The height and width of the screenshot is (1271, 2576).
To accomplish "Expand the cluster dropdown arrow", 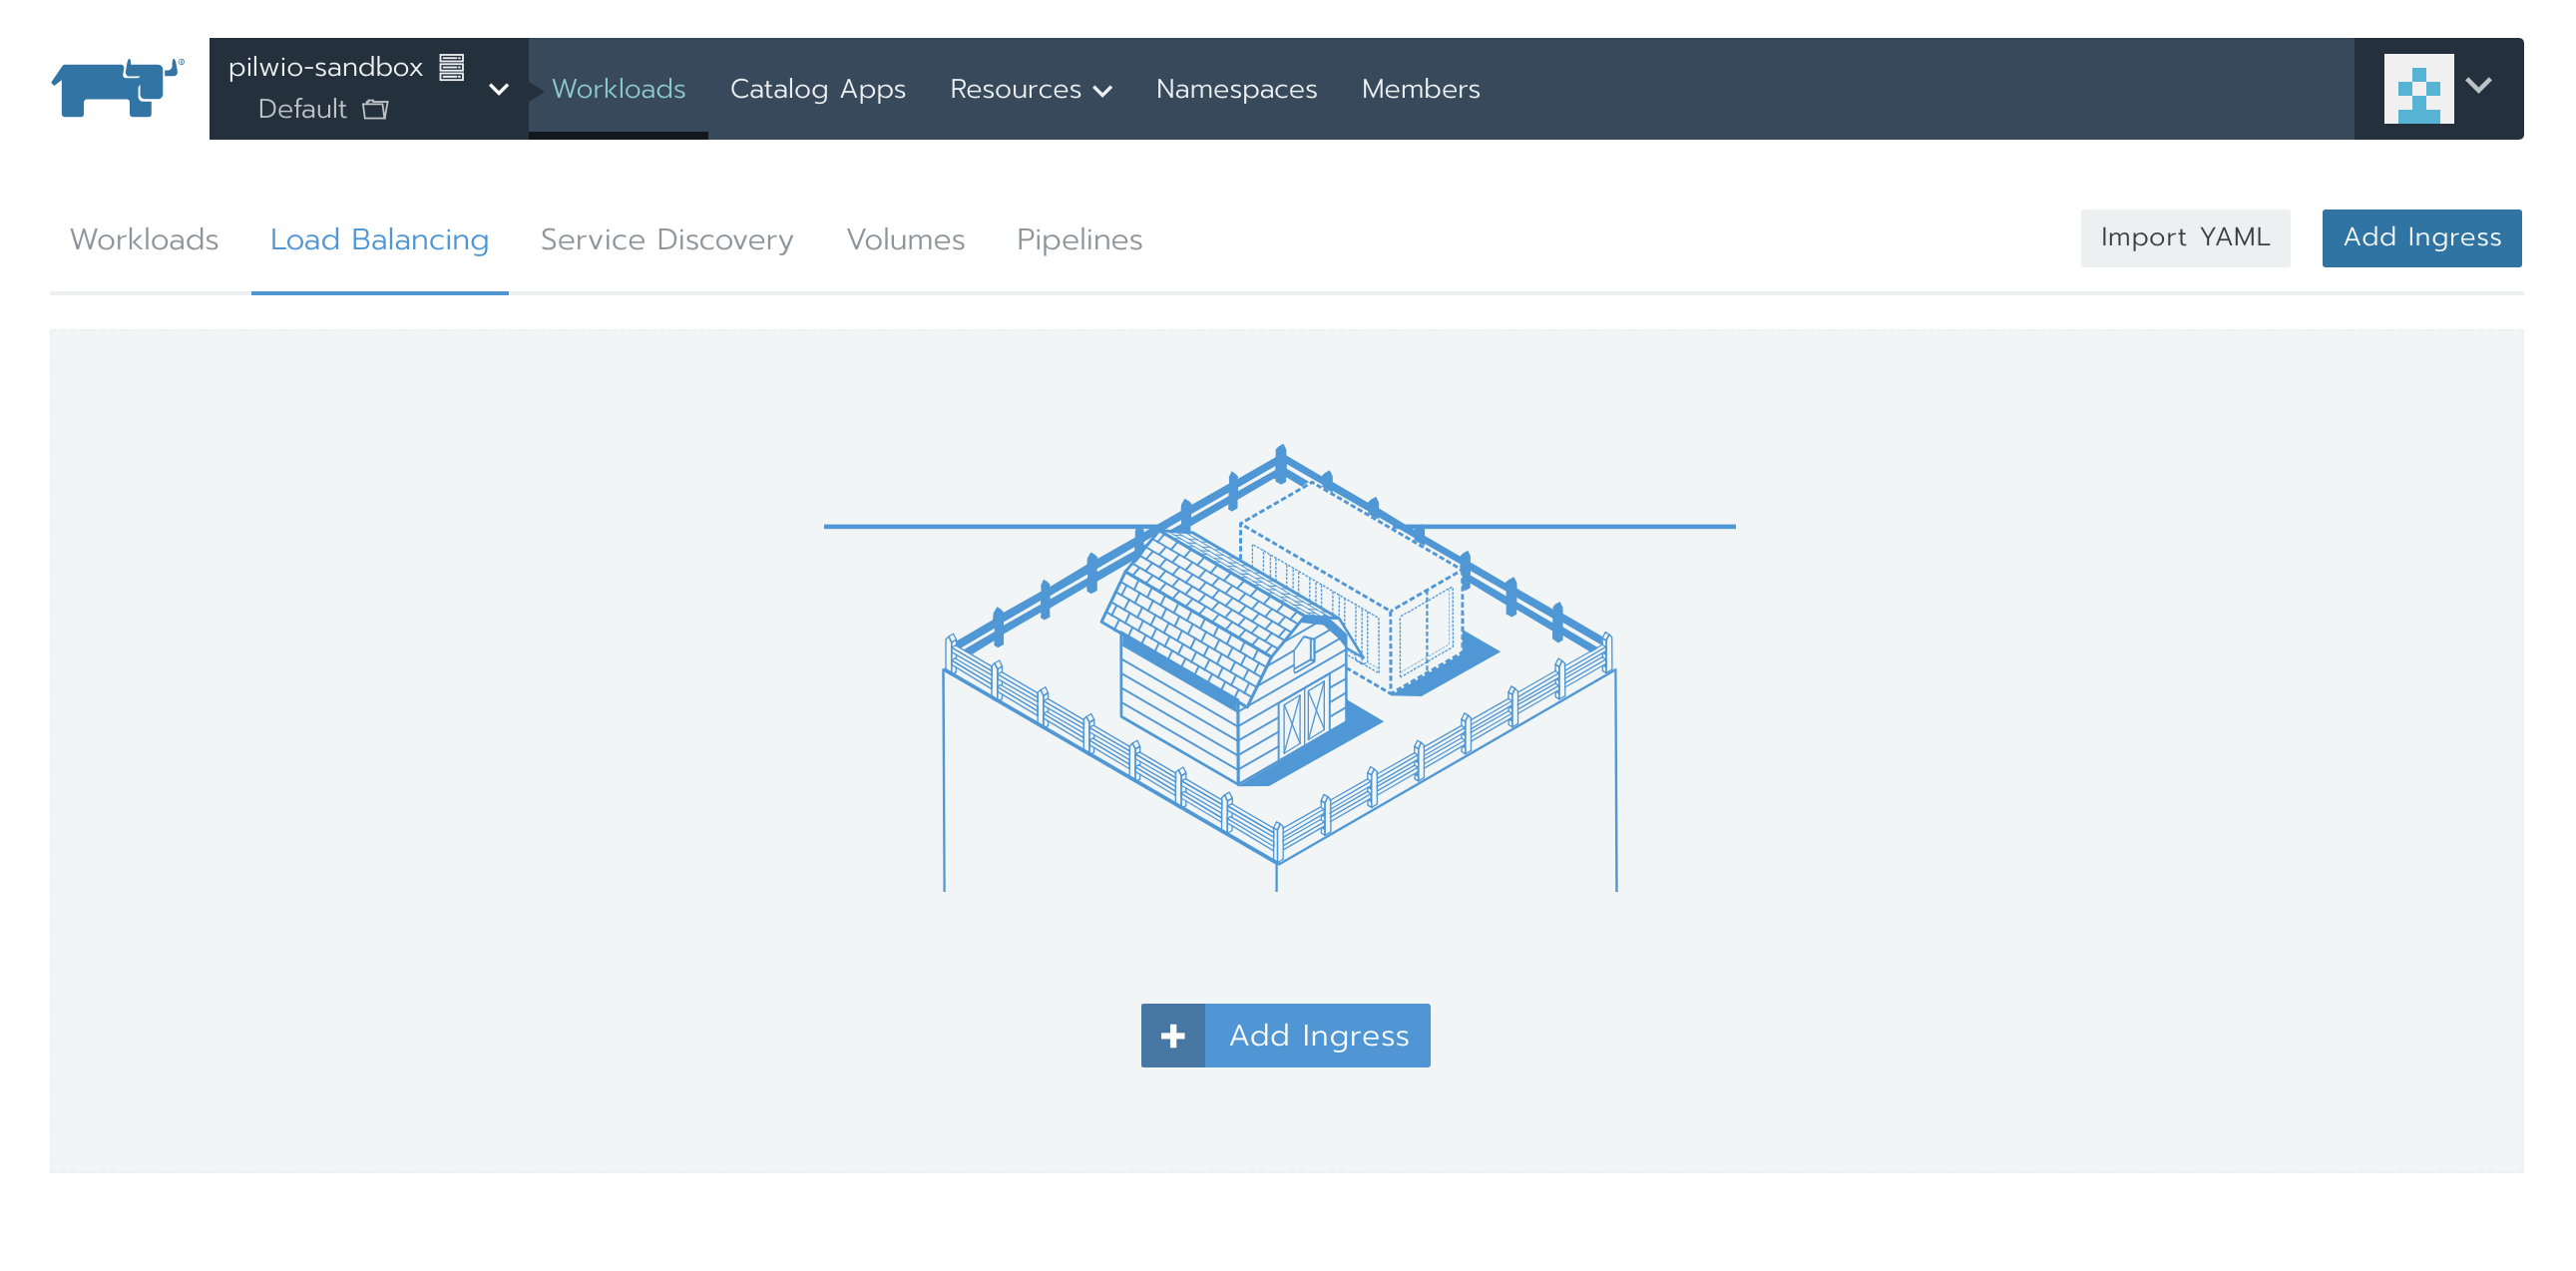I will point(503,87).
